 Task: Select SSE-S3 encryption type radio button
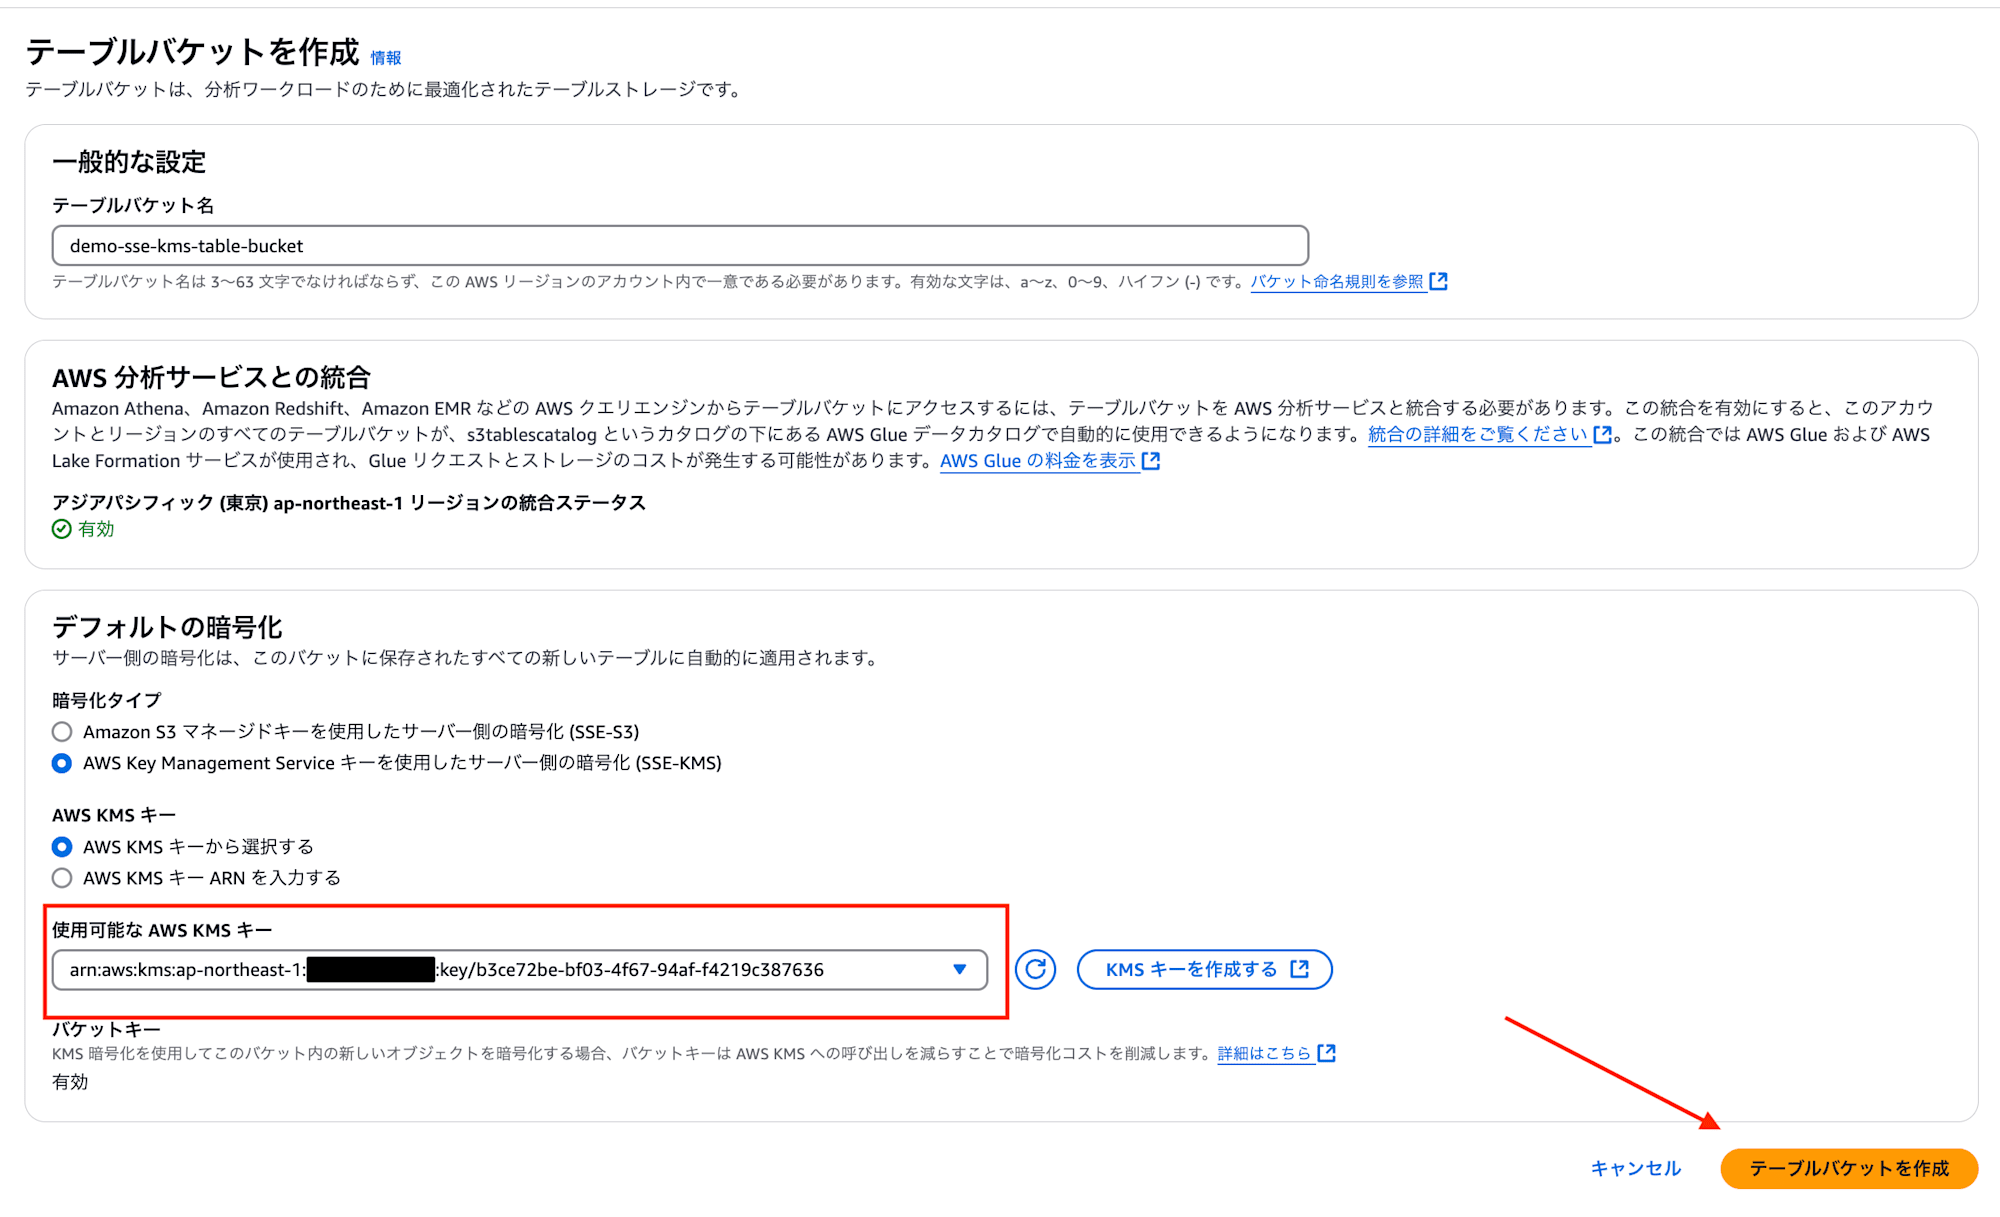click(62, 732)
